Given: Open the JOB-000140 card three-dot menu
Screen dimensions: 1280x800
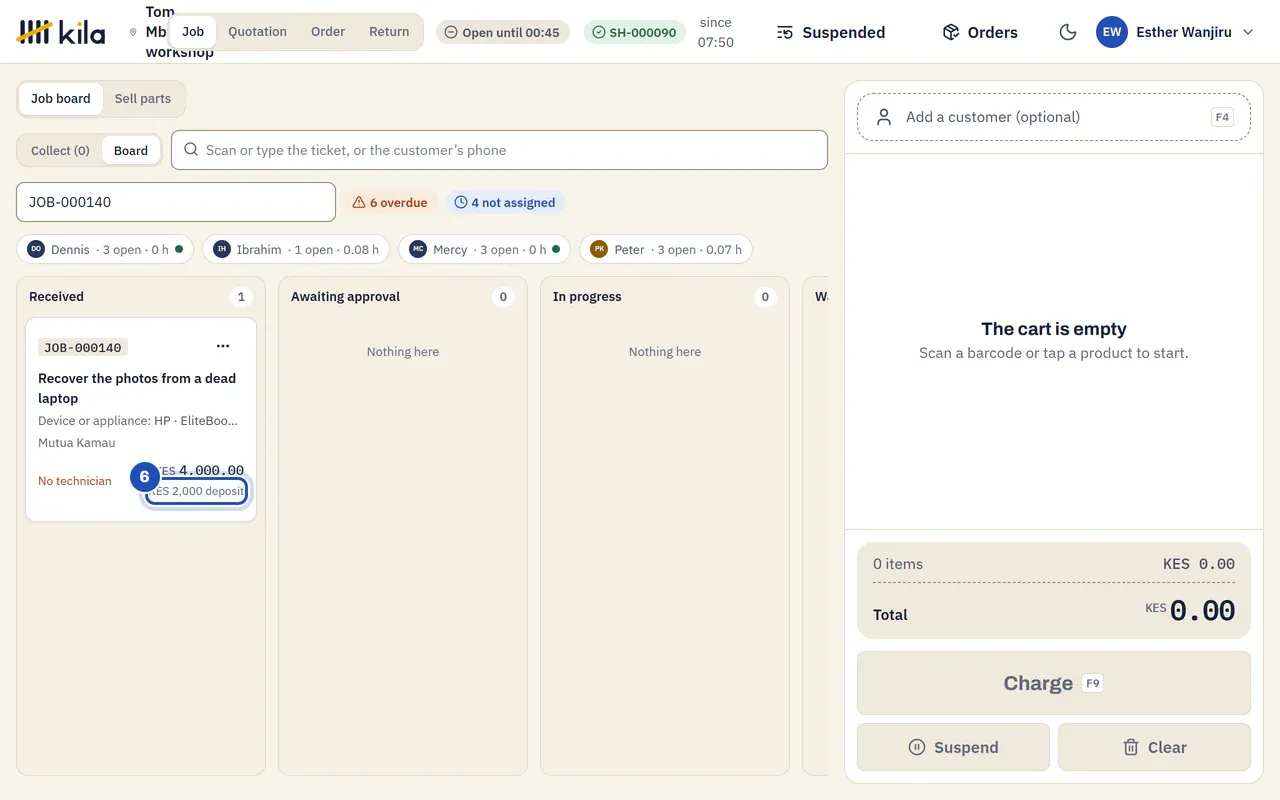Looking at the screenshot, I should (223, 346).
